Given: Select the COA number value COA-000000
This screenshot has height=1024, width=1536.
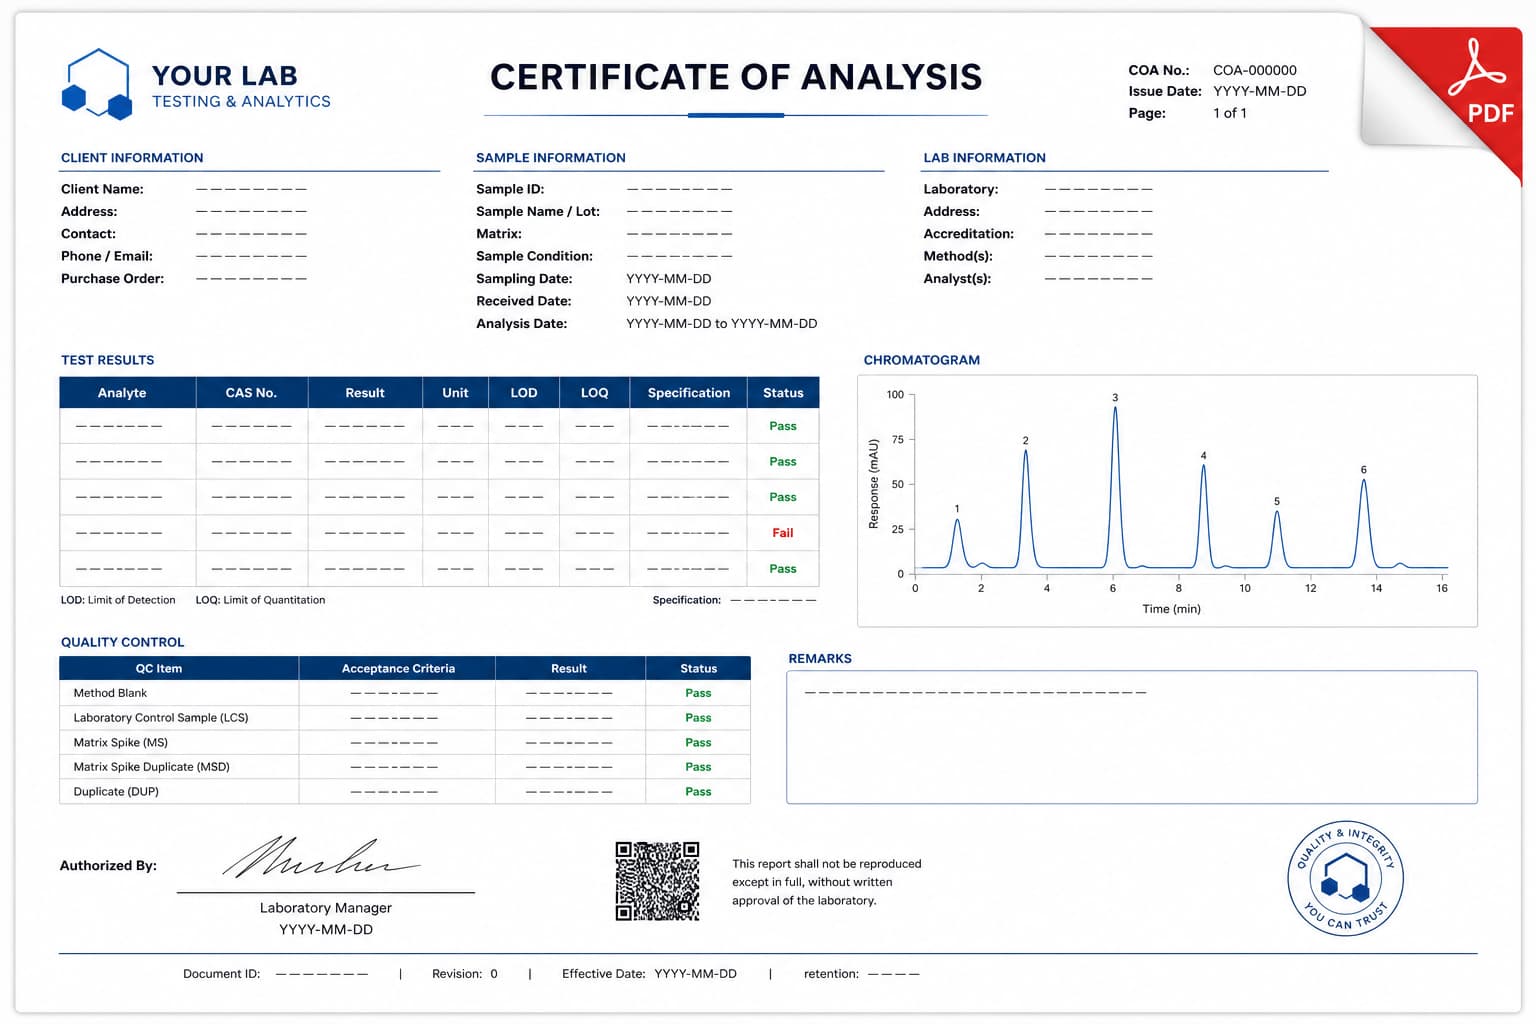Looking at the screenshot, I should [1255, 70].
